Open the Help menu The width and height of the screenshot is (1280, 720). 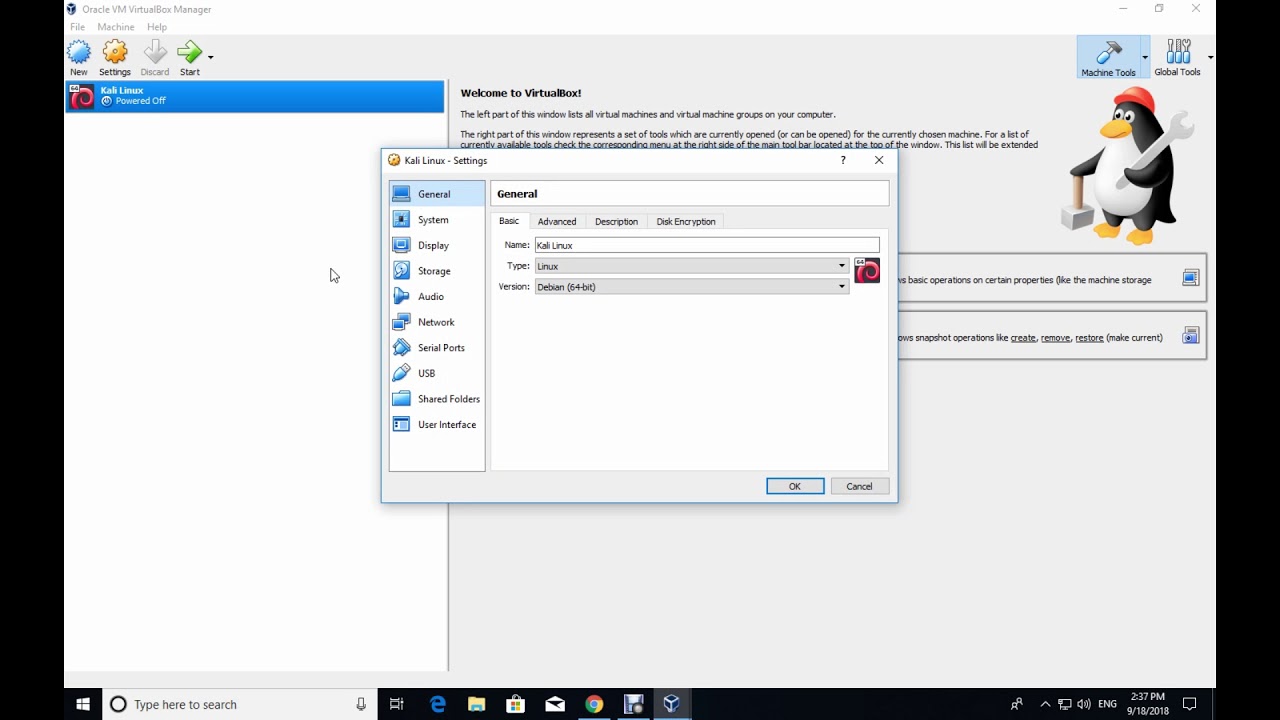(157, 27)
